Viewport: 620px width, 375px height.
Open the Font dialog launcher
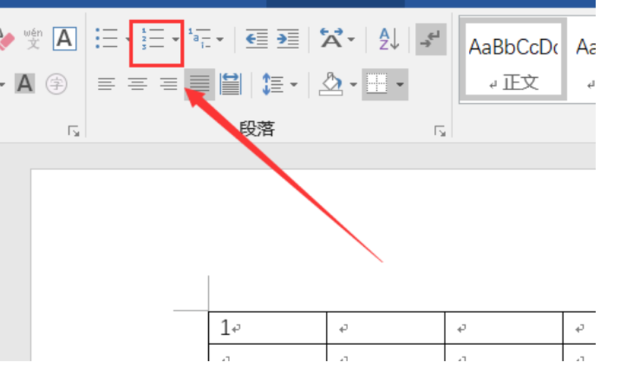pos(74,131)
